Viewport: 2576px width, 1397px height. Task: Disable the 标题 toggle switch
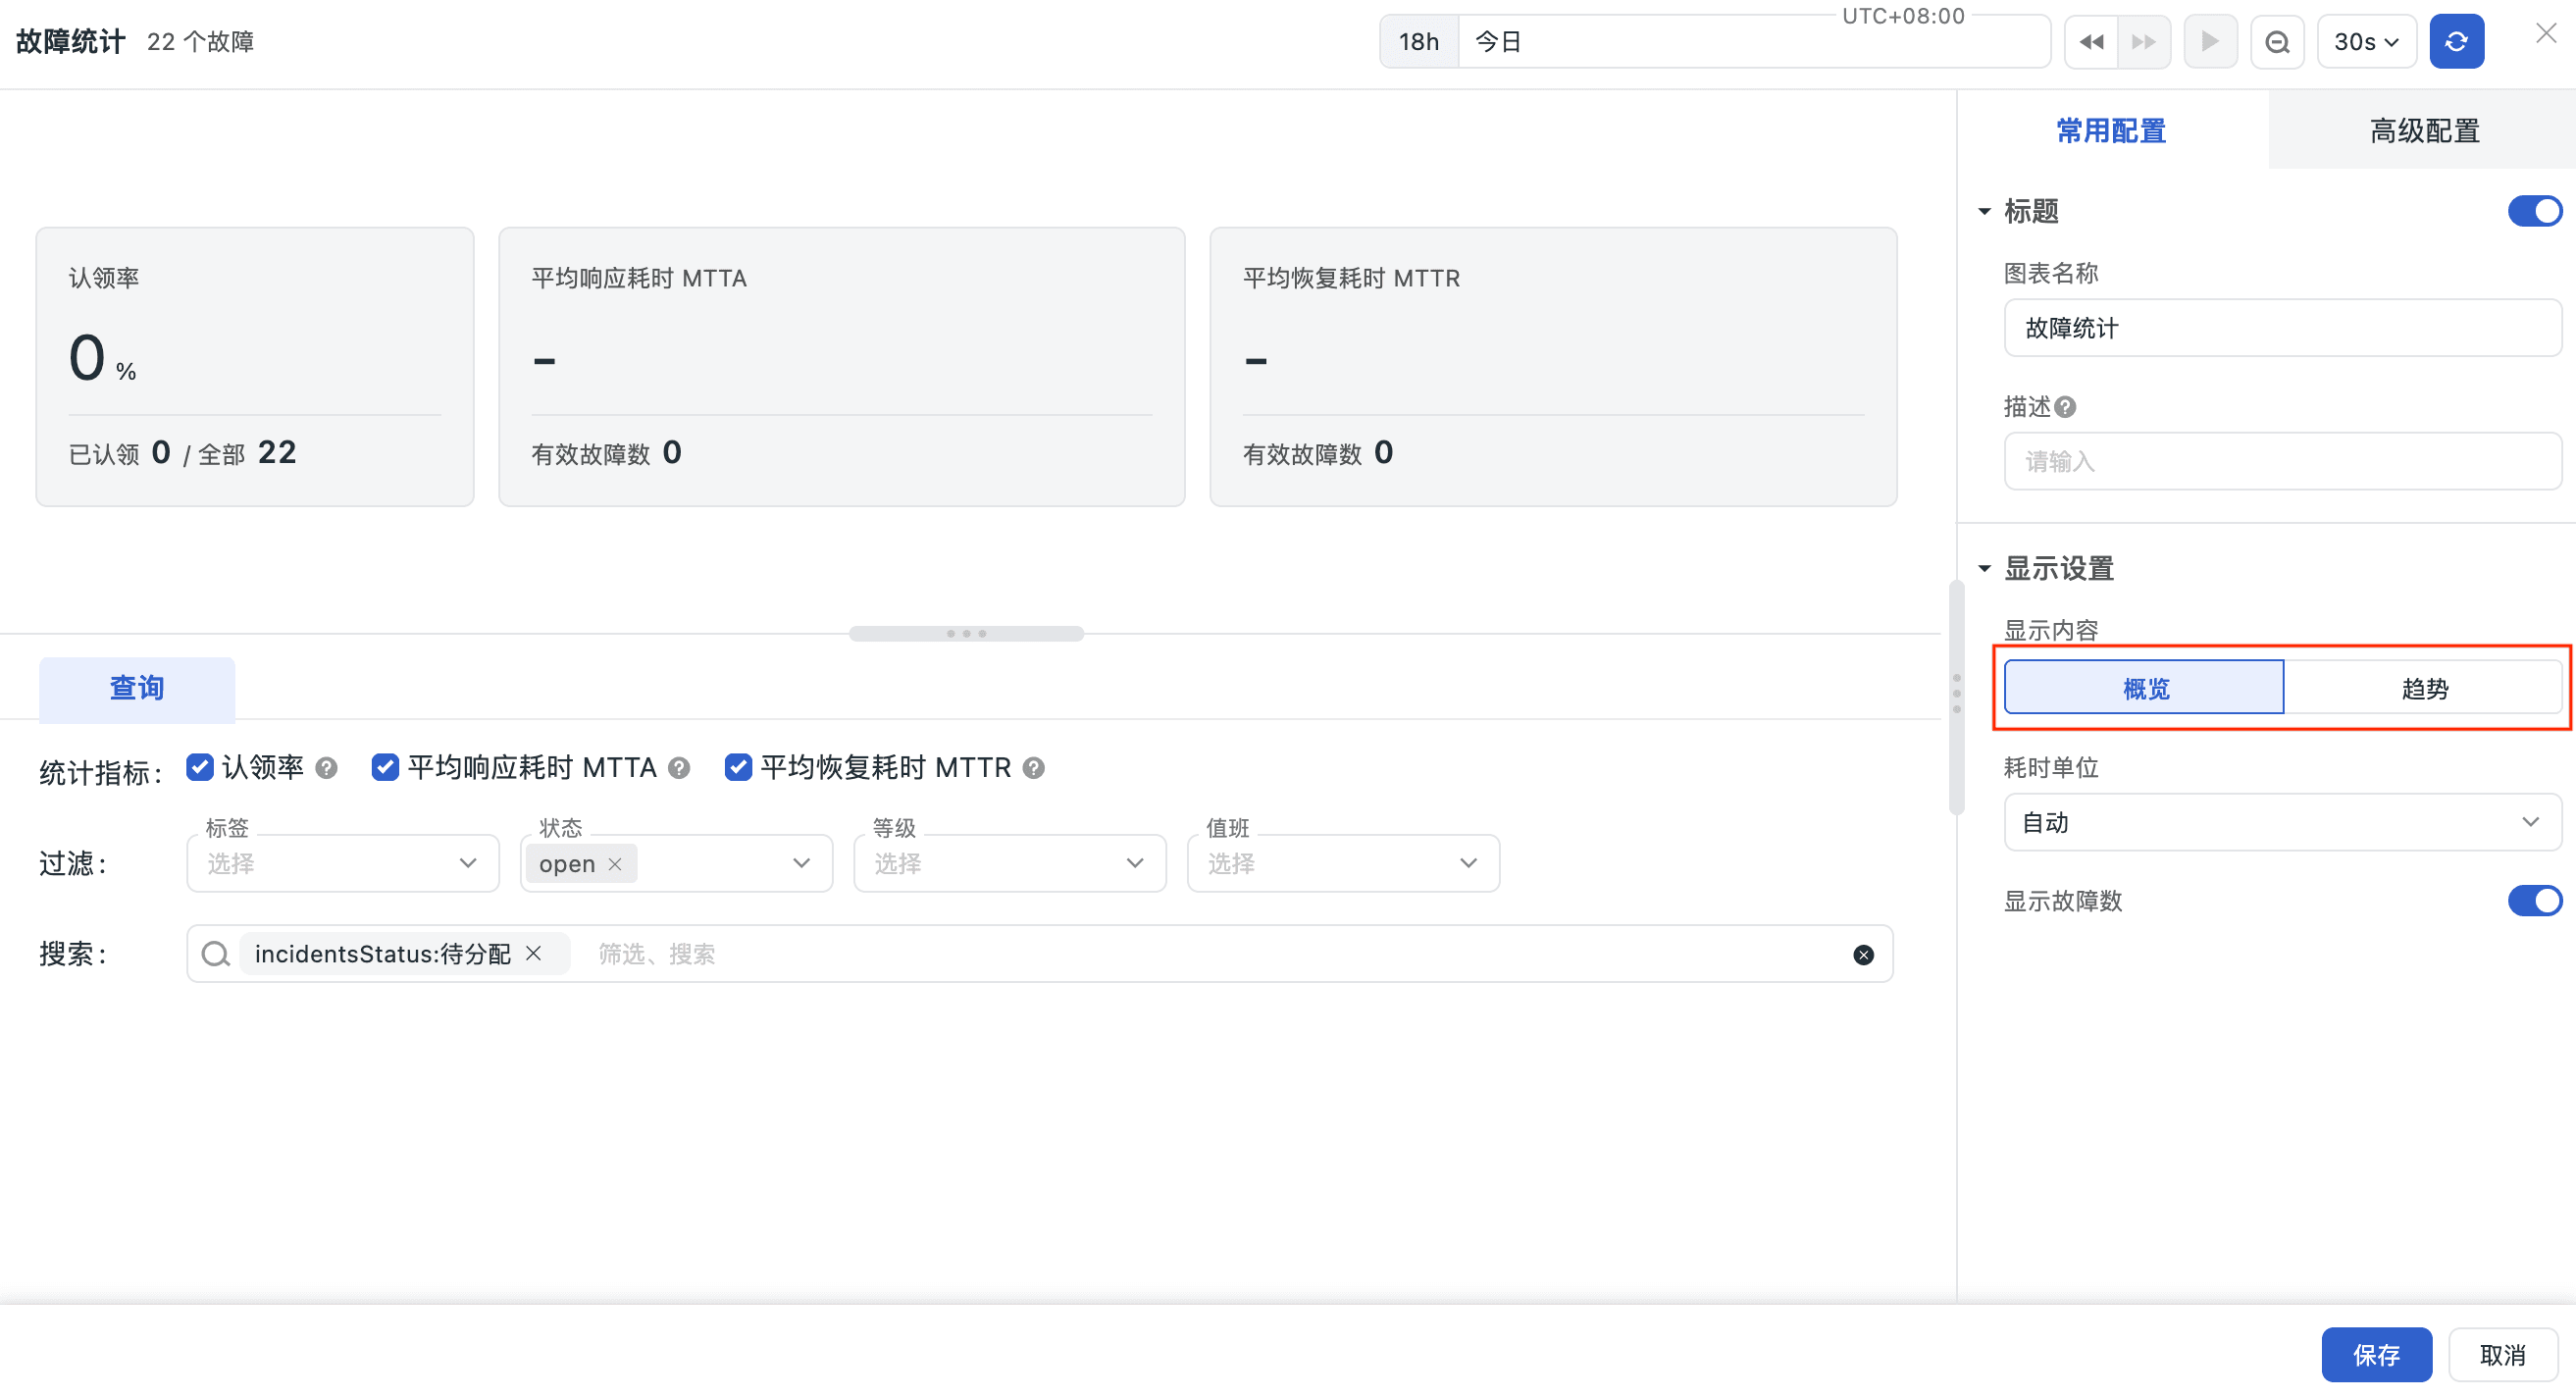2534,211
